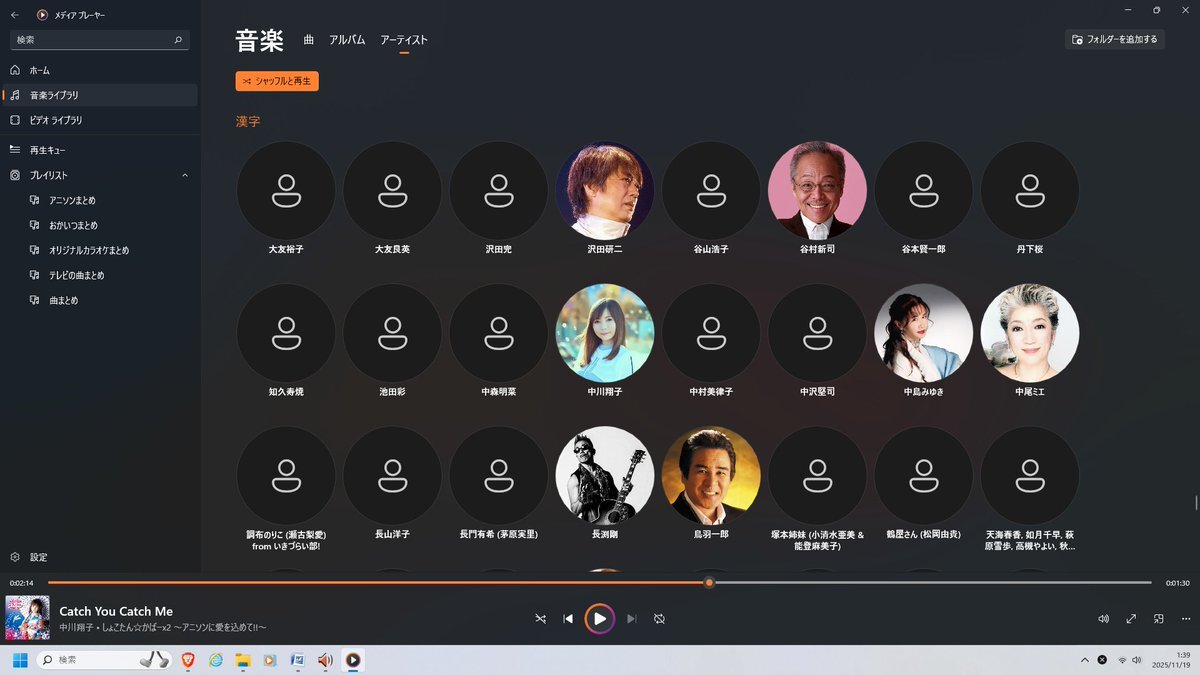Click the playback progress slider handle
This screenshot has width=1200, height=675.
[709, 582]
